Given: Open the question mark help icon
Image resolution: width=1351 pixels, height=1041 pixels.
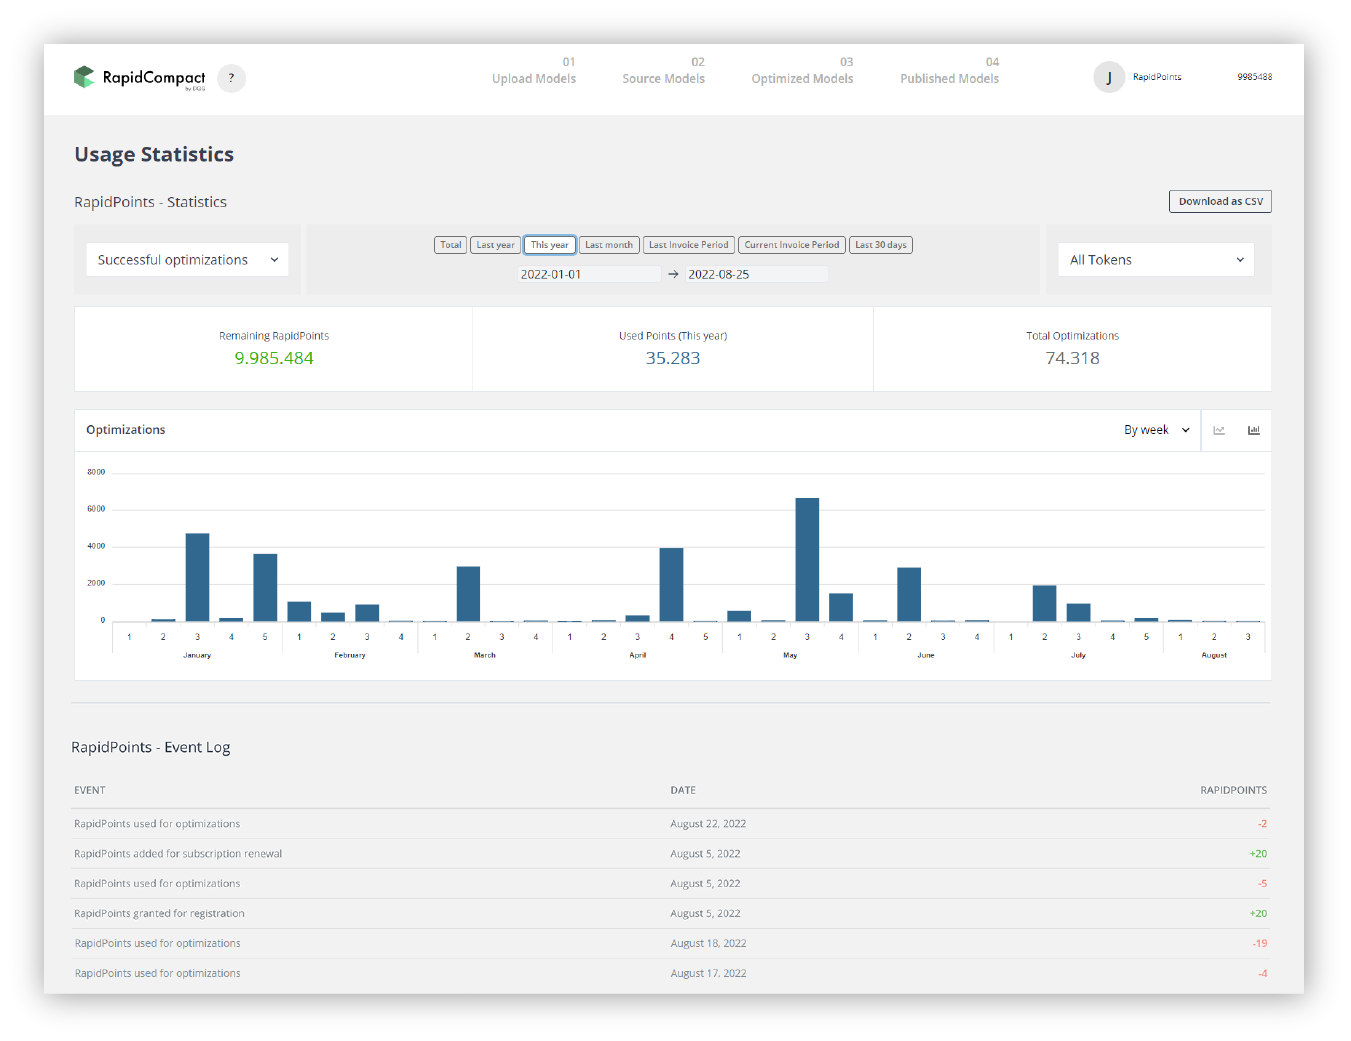Looking at the screenshot, I should pos(231,78).
